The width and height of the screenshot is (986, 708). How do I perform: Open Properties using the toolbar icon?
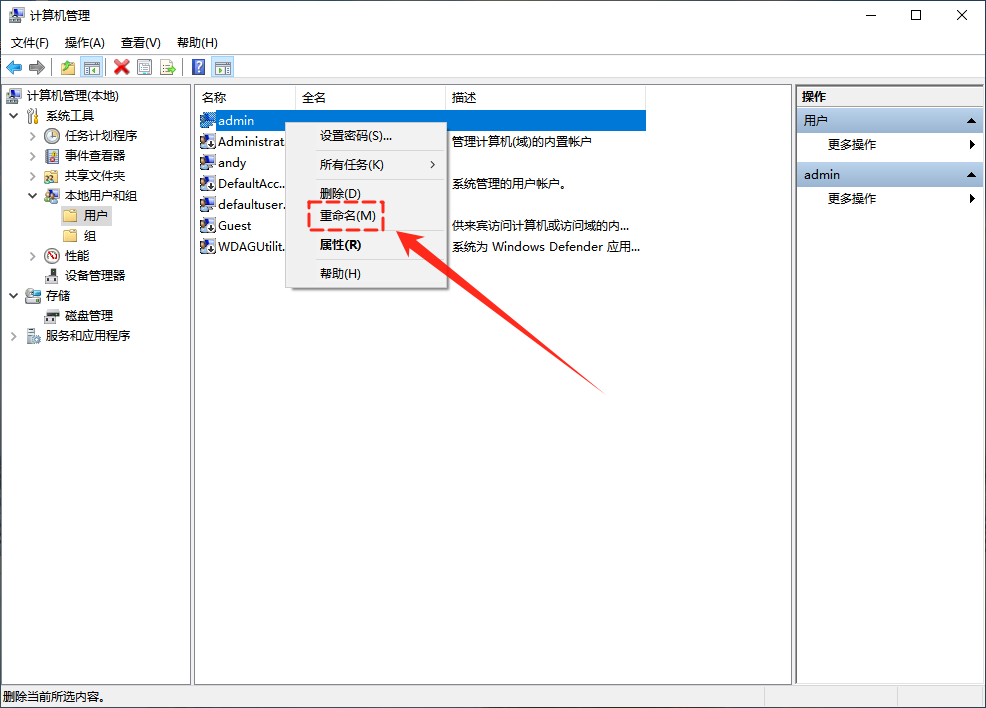click(145, 67)
